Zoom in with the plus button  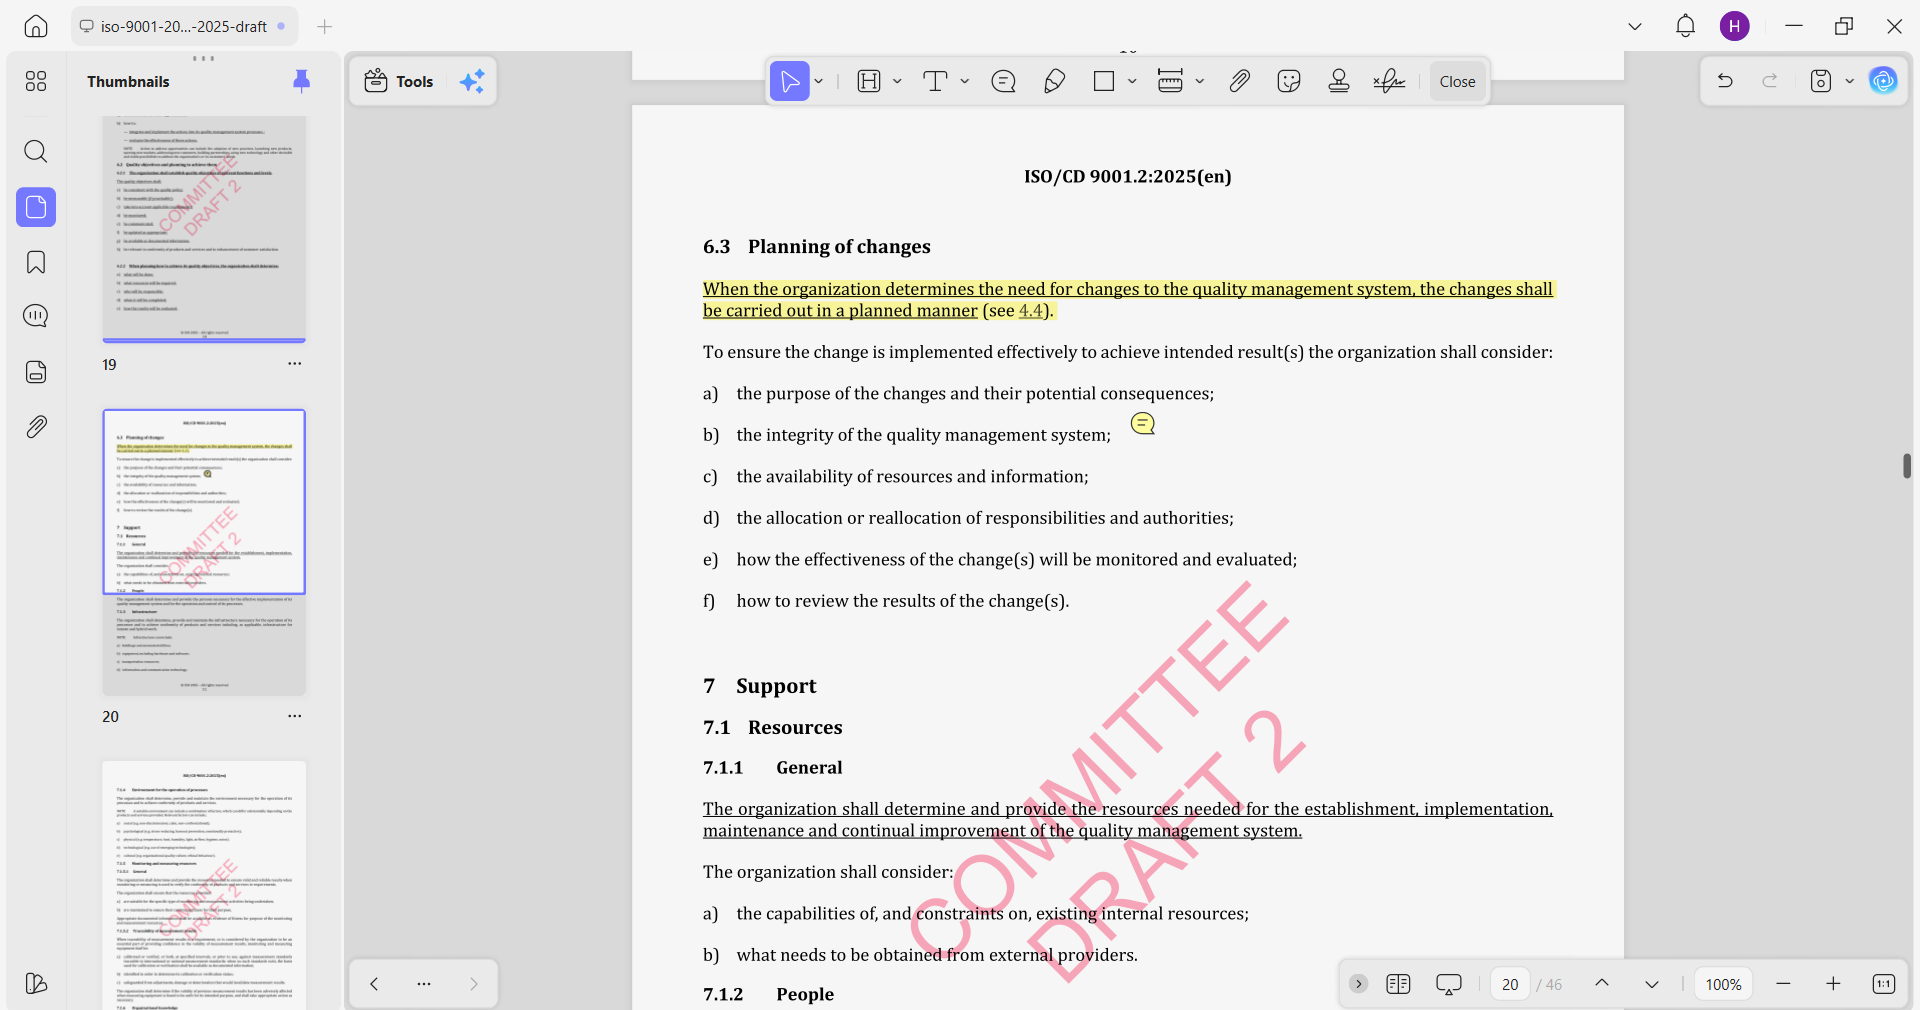1833,984
